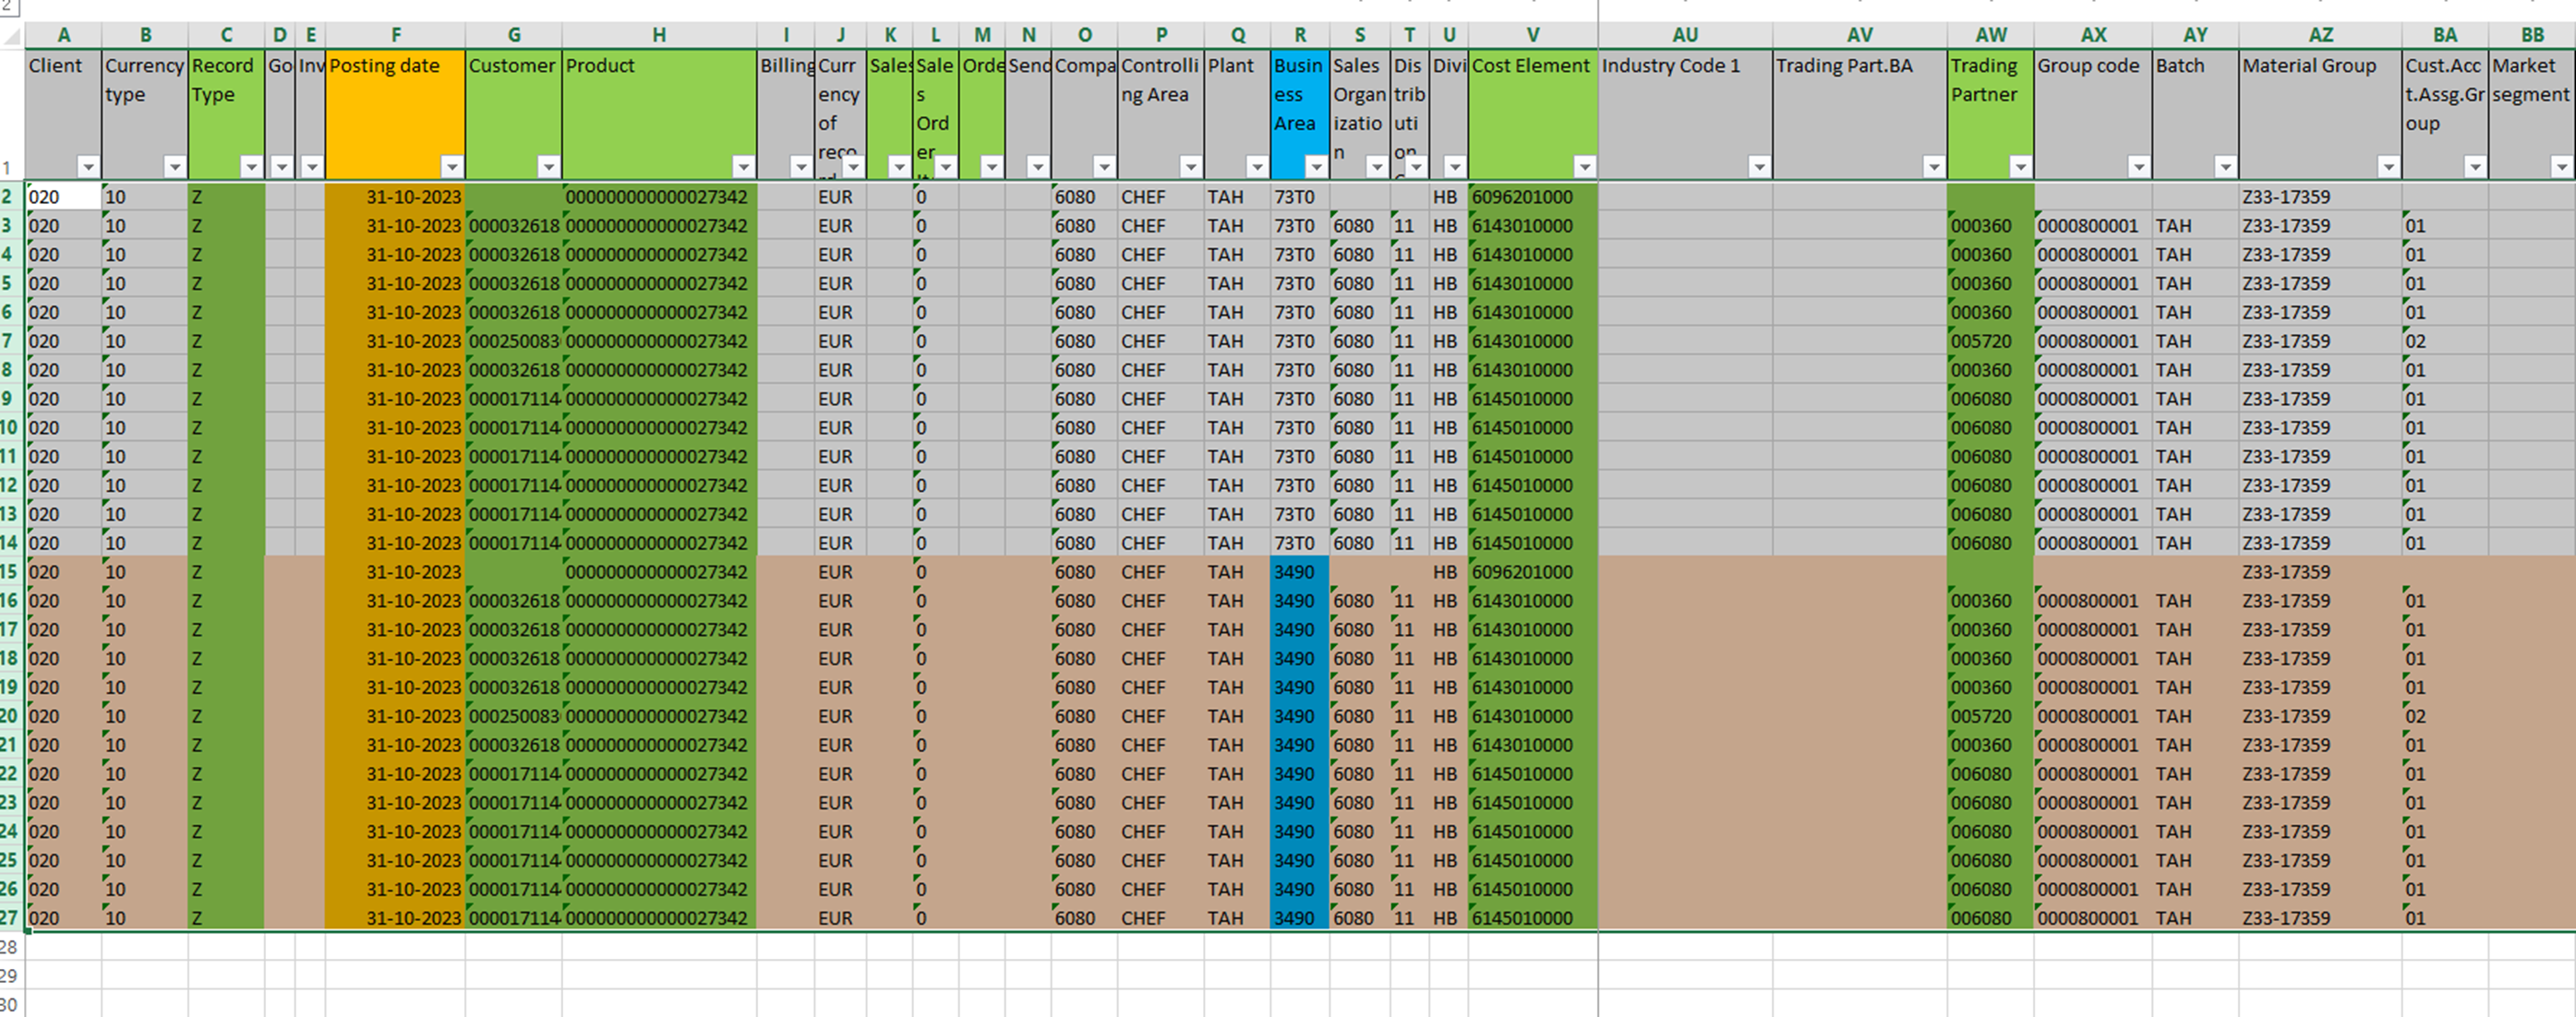Open the Posting date filter dropdown
The height and width of the screenshot is (1017, 2576).
click(x=452, y=166)
